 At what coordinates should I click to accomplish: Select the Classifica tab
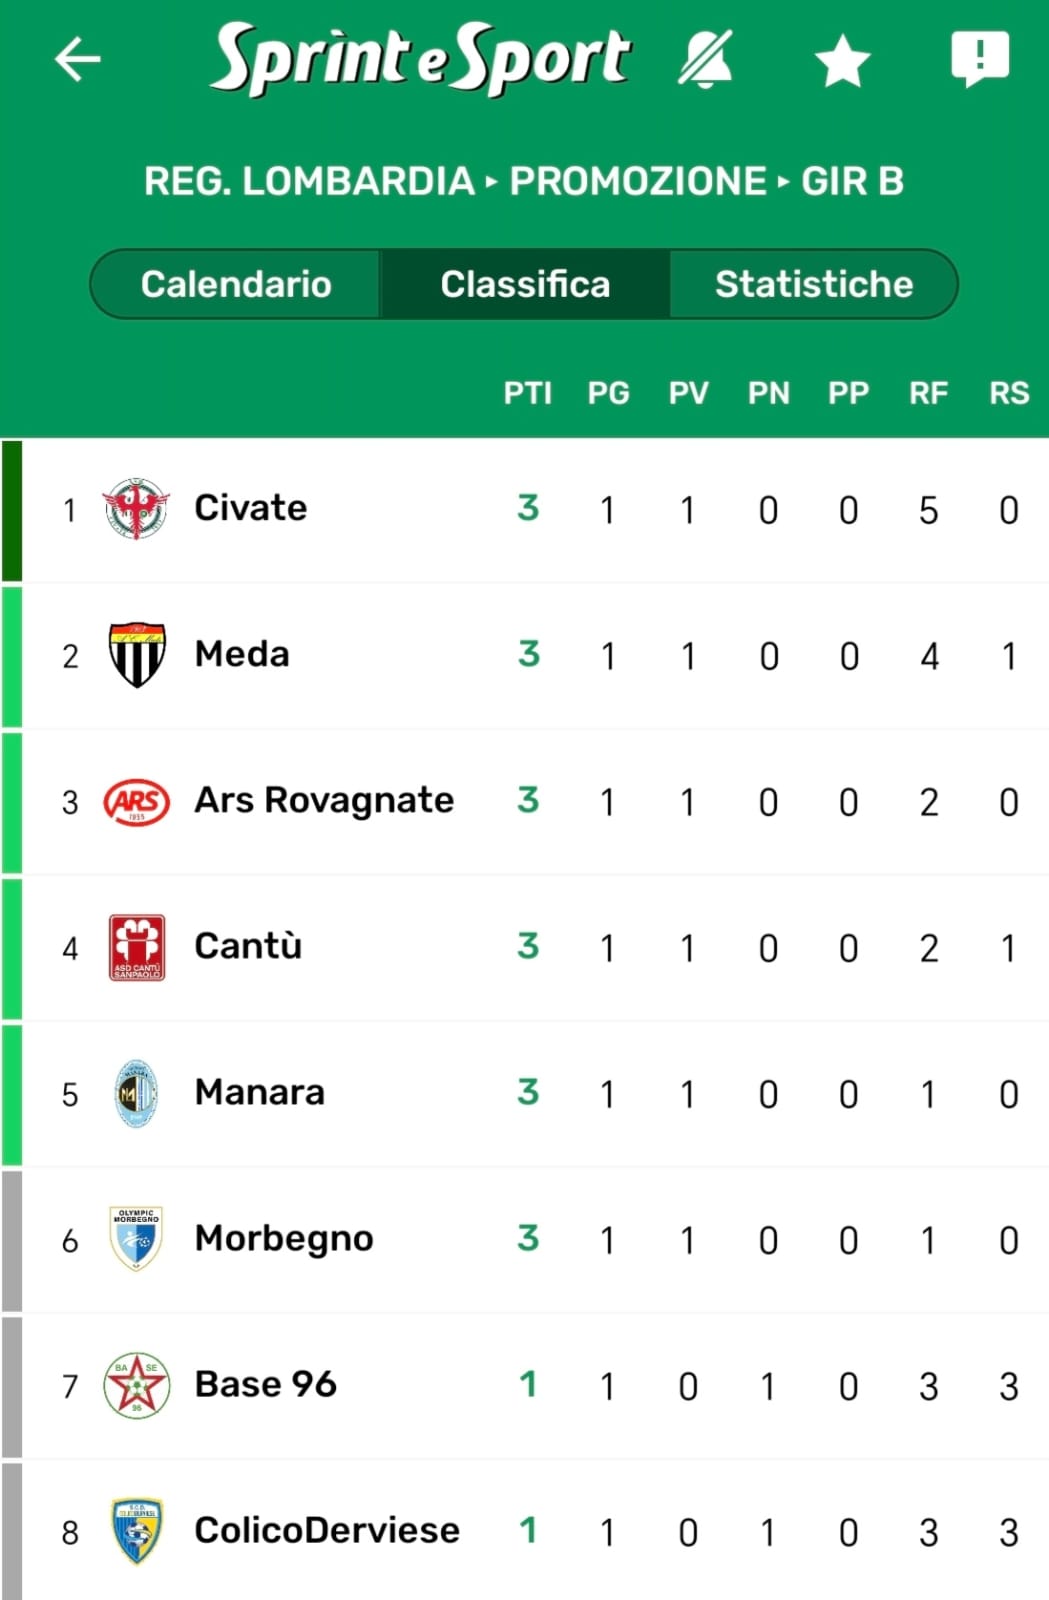pos(525,284)
